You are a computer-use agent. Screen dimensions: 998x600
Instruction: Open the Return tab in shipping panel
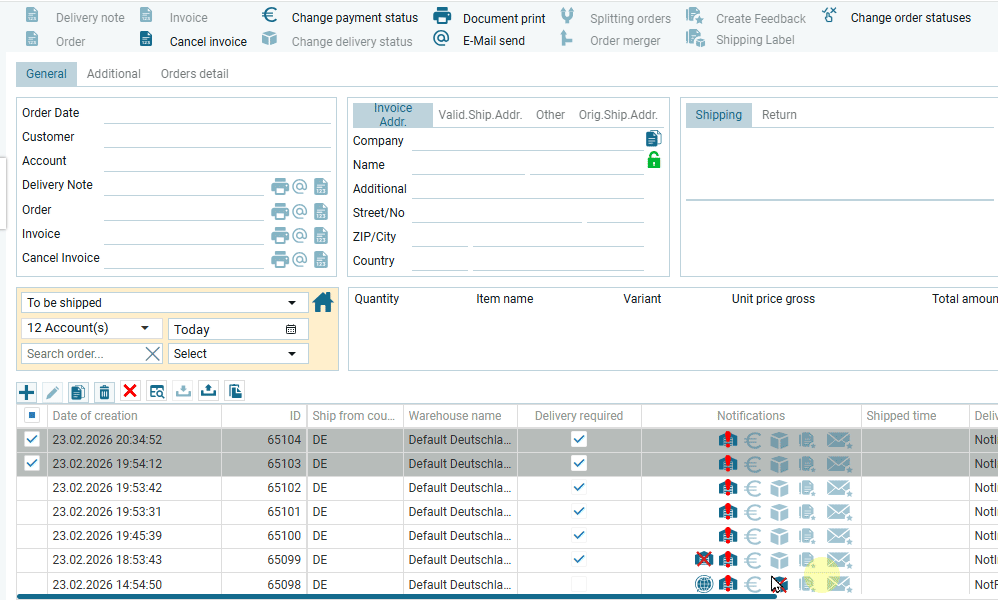[779, 115]
